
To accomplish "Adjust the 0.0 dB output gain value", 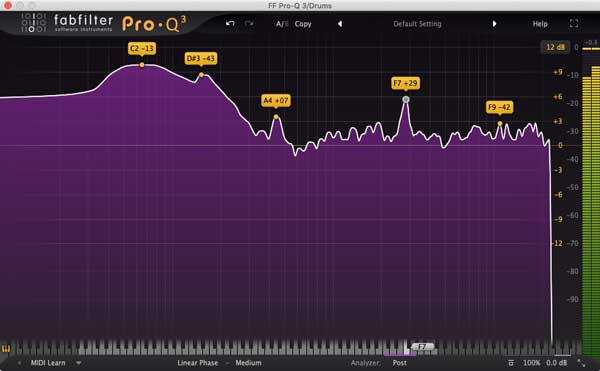I will point(557,363).
